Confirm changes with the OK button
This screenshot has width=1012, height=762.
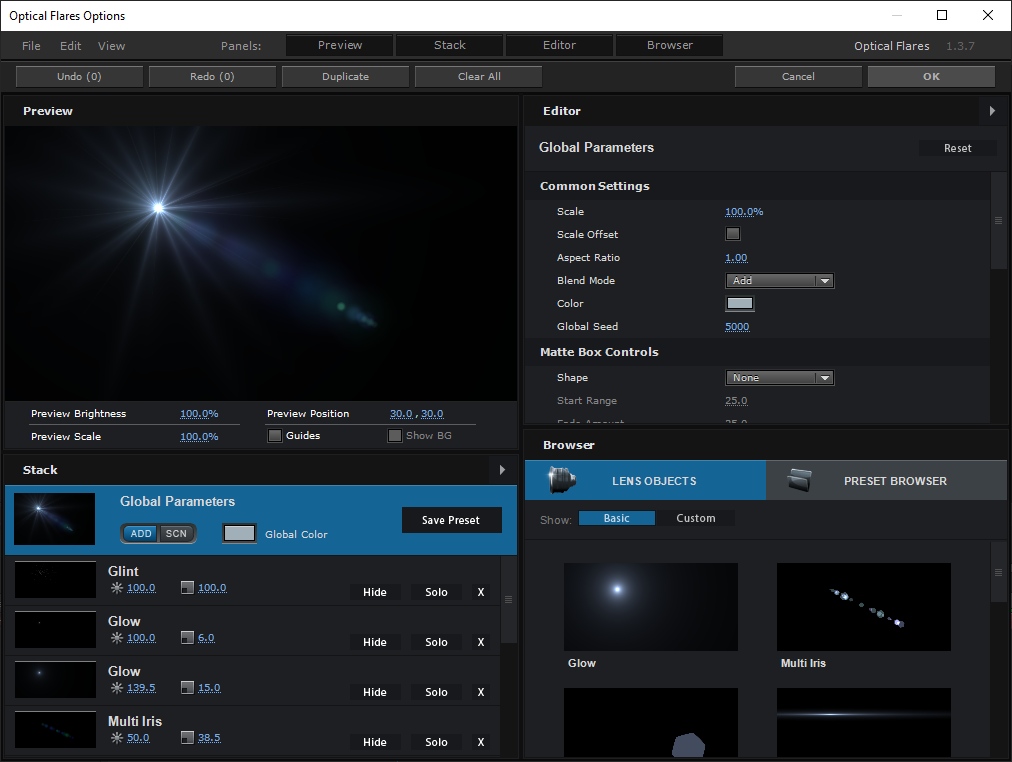(x=931, y=76)
